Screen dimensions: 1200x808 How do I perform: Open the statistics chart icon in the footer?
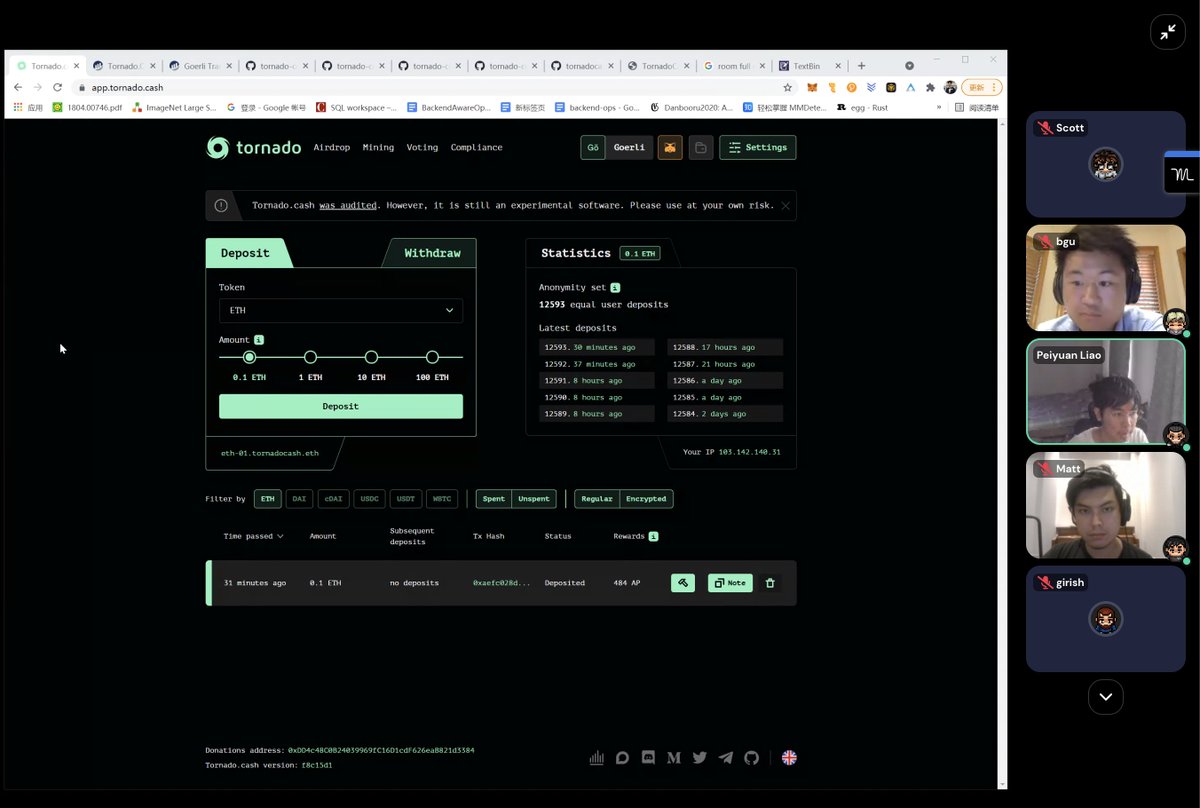597,758
